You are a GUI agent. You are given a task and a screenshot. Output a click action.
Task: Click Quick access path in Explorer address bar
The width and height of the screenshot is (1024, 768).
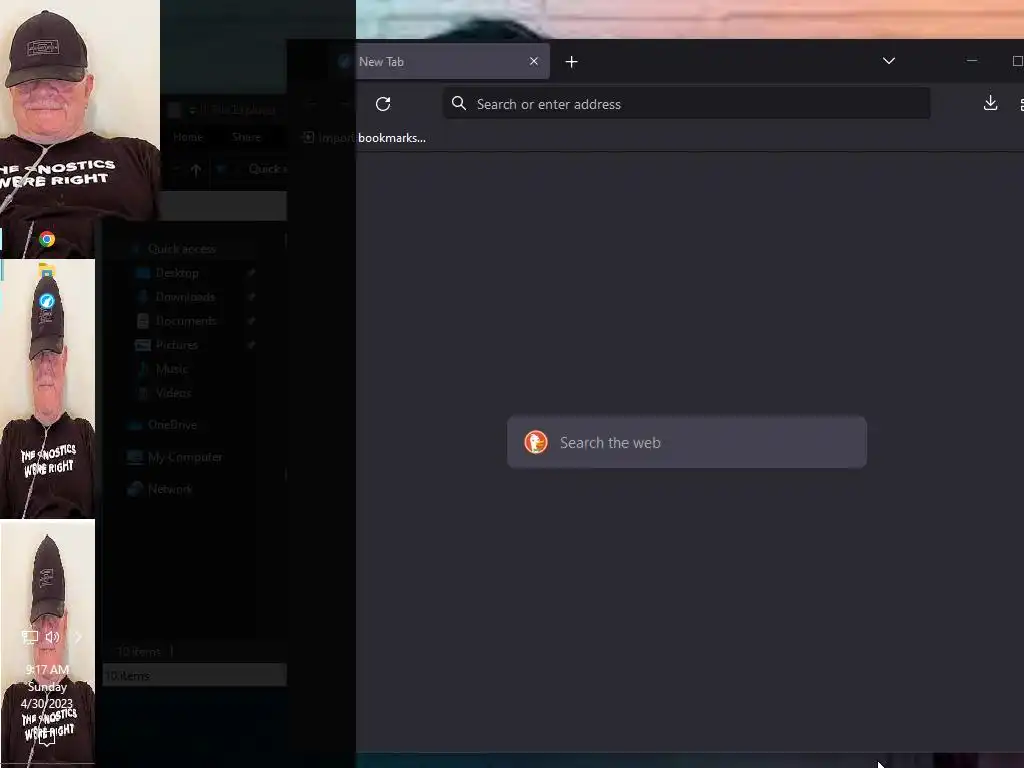pos(267,169)
